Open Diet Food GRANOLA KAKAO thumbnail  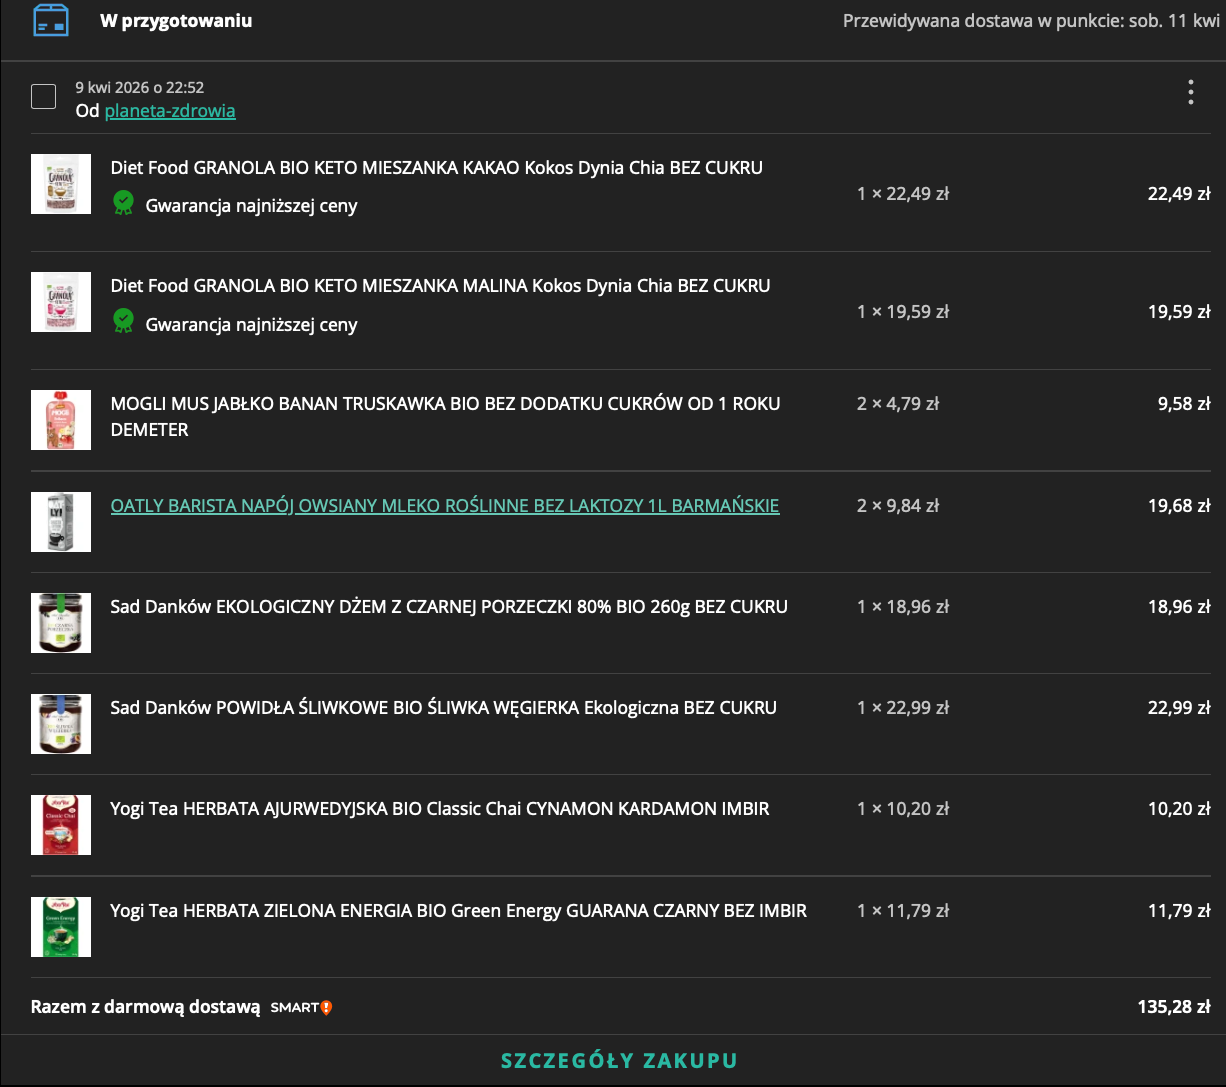click(x=61, y=184)
